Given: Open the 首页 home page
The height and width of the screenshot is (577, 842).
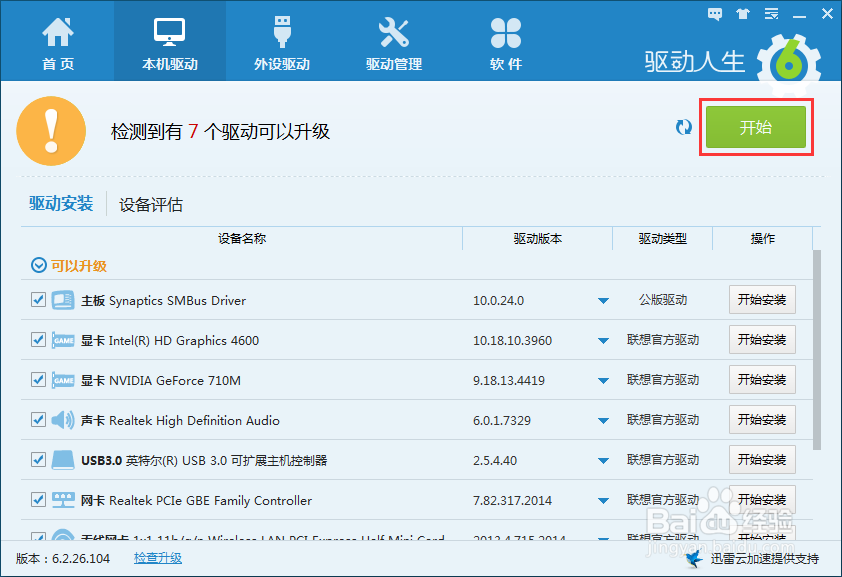Looking at the screenshot, I should tap(58, 40).
